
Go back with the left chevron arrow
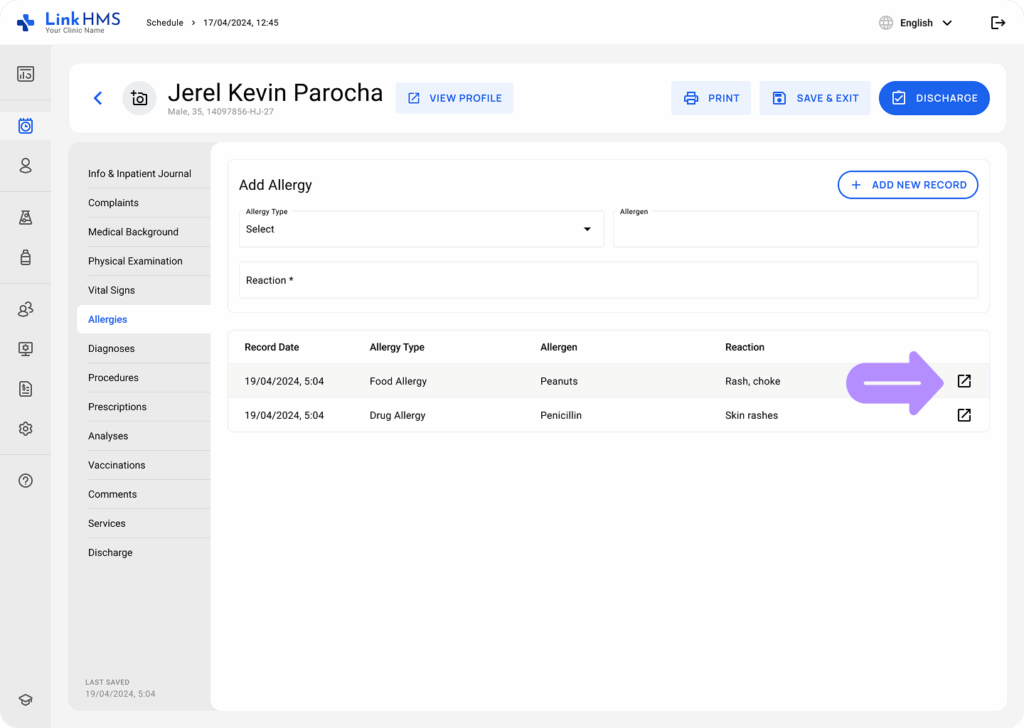click(x=98, y=98)
